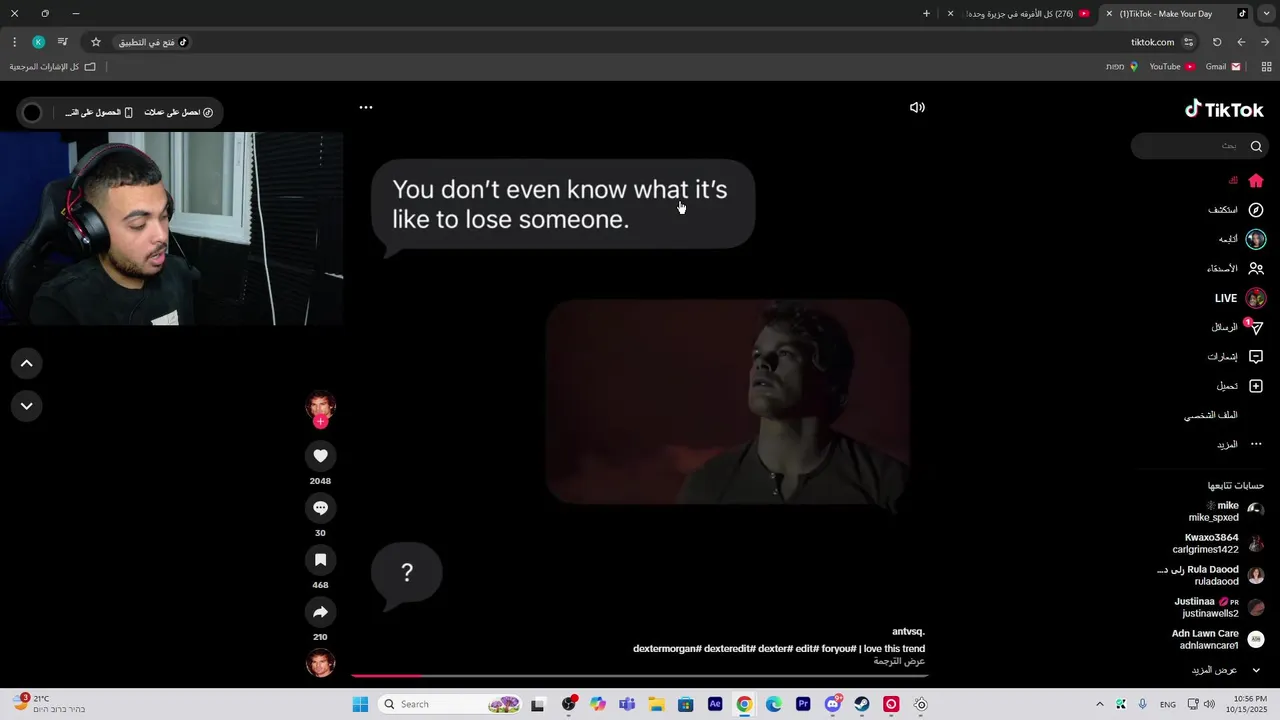The width and height of the screenshot is (1280, 720).
Task: Open the round dark profile circle at top left
Action: click(32, 113)
